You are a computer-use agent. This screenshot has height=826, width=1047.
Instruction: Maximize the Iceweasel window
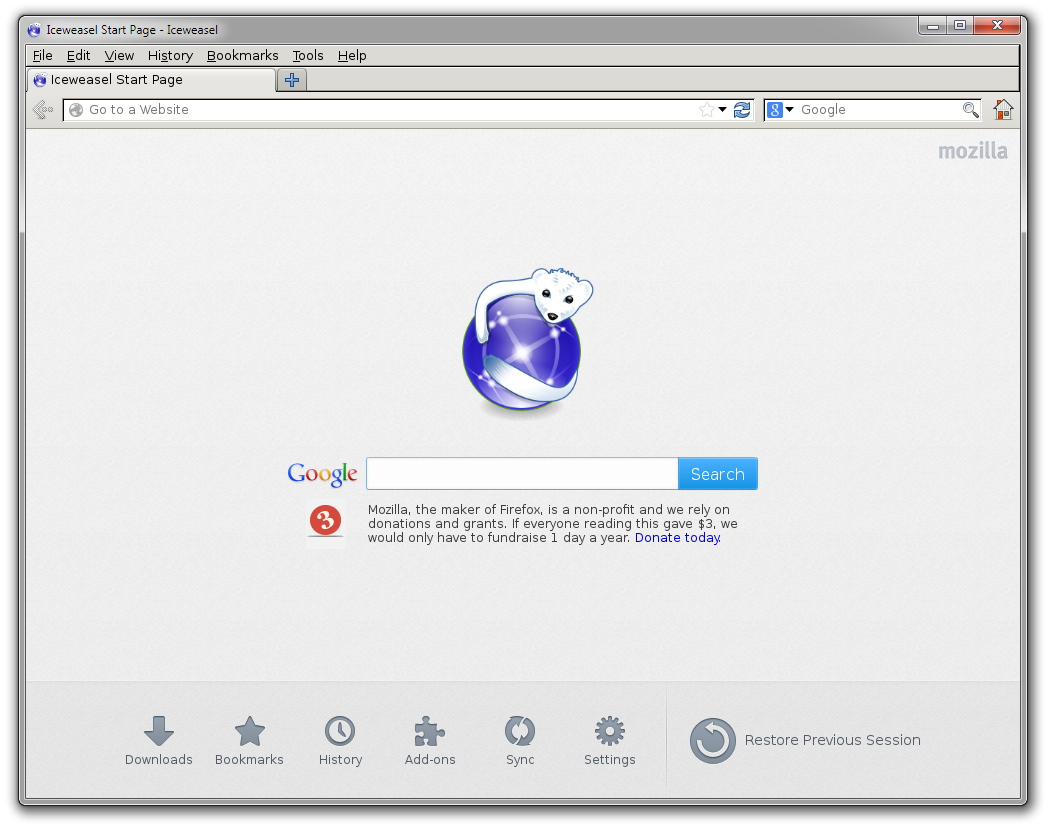[x=960, y=26]
